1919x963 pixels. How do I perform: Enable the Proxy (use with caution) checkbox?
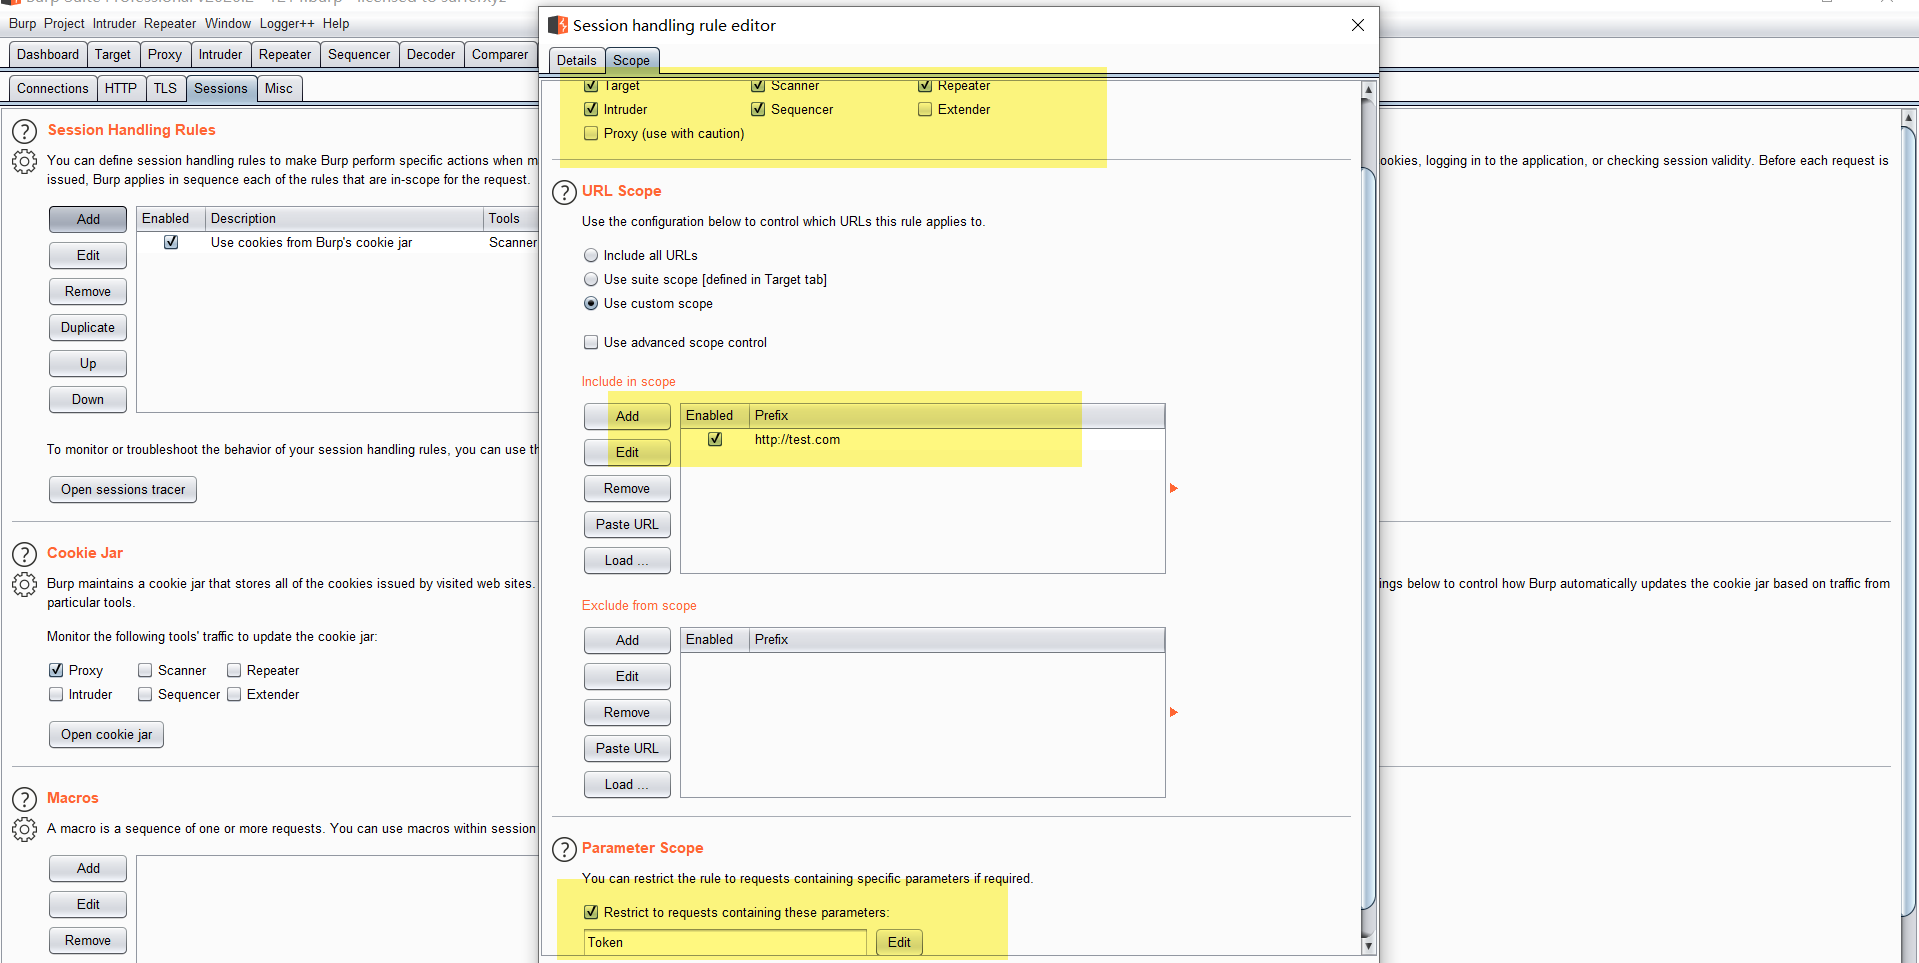[591, 134]
